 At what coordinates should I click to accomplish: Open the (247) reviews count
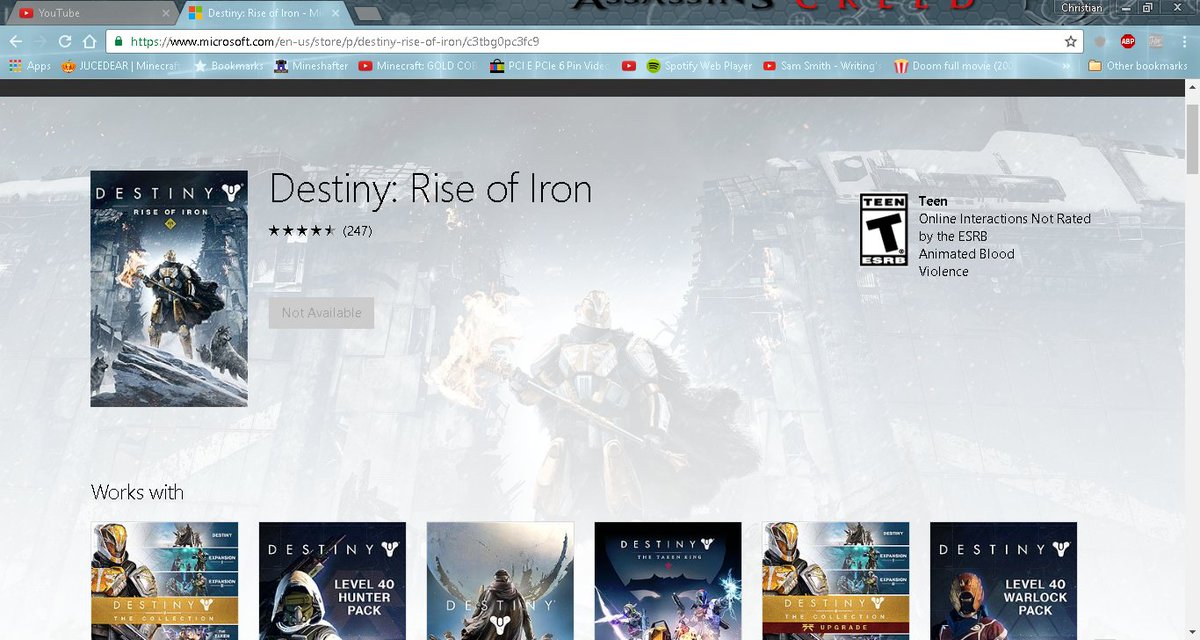[357, 231]
